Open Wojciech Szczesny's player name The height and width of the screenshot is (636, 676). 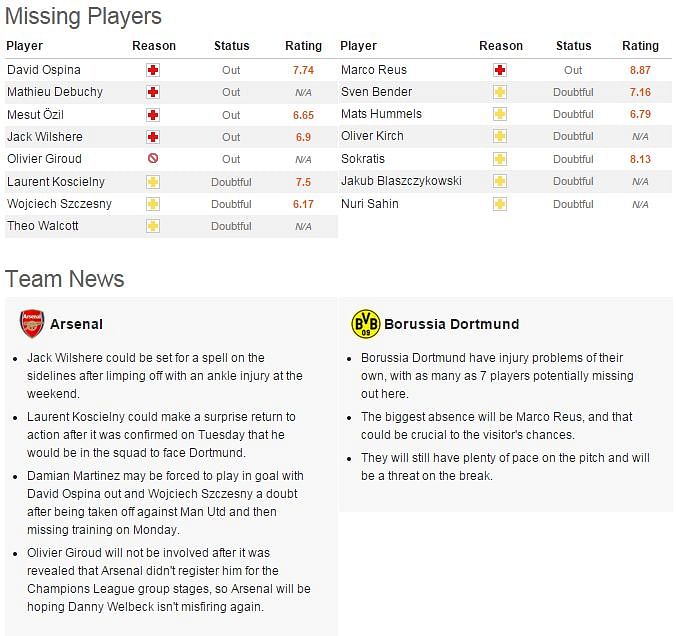(x=59, y=204)
